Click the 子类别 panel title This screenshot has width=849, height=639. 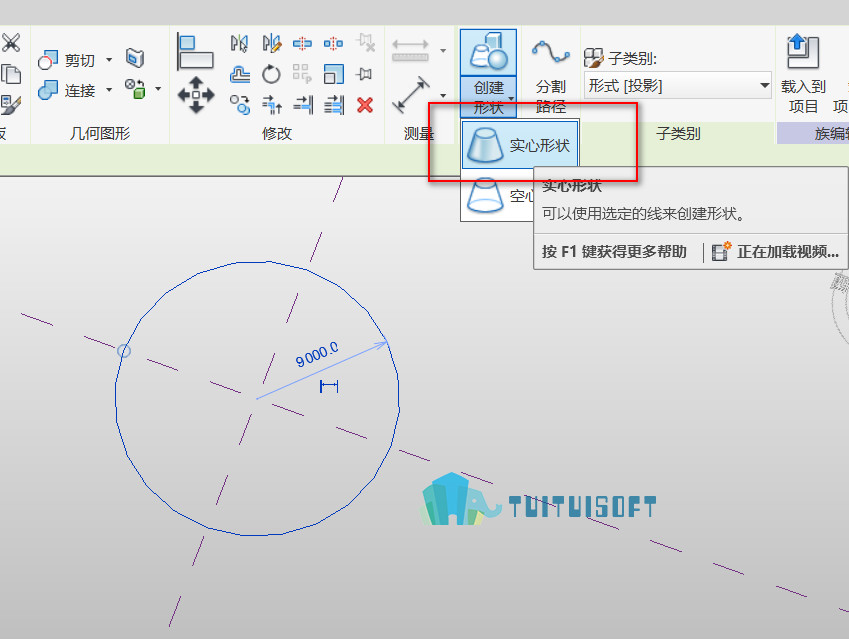pyautogui.click(x=678, y=133)
